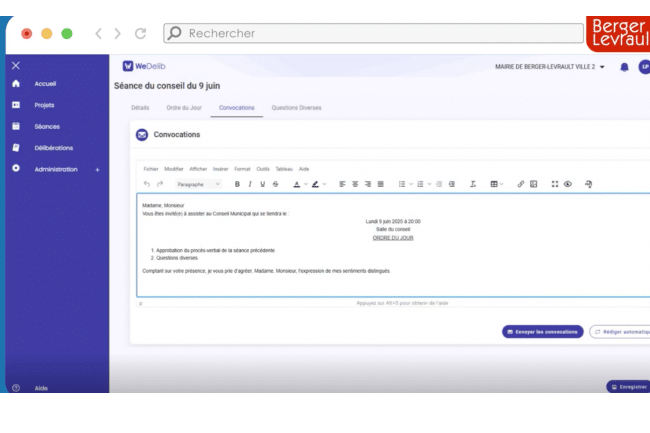The width and height of the screenshot is (650, 433).
Task: Click the undo arrow in the editor
Action: 147,184
